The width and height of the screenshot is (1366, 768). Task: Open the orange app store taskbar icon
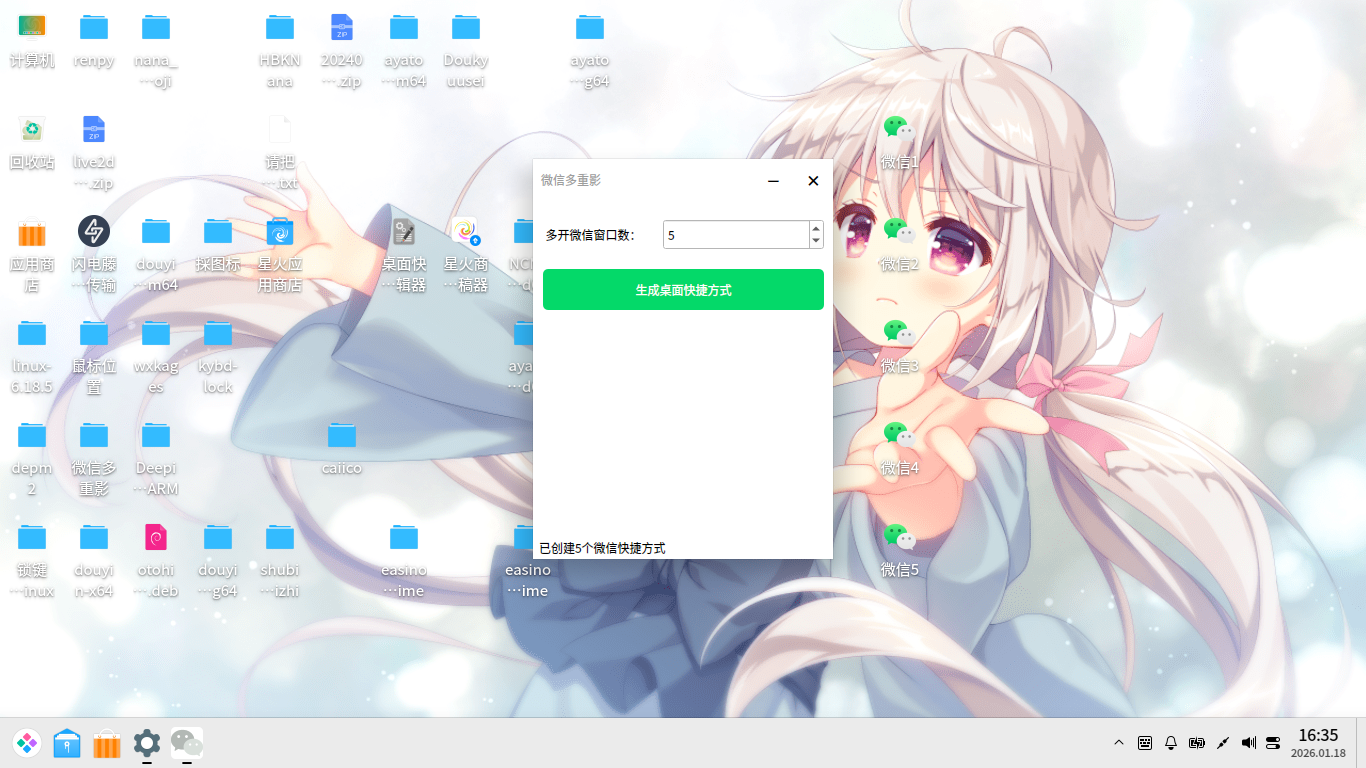click(x=107, y=743)
